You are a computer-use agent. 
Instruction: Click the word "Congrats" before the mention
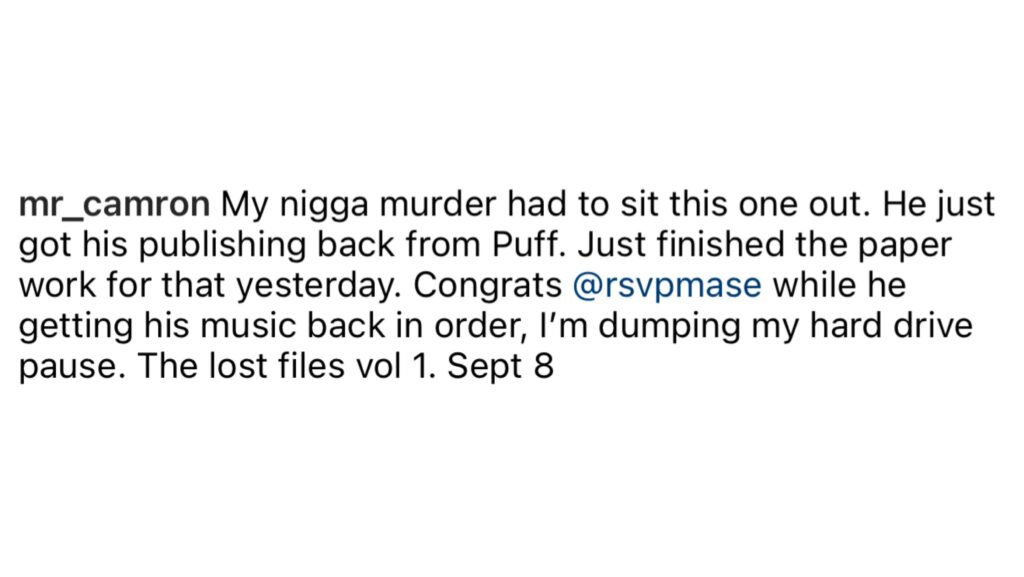tap(487, 287)
